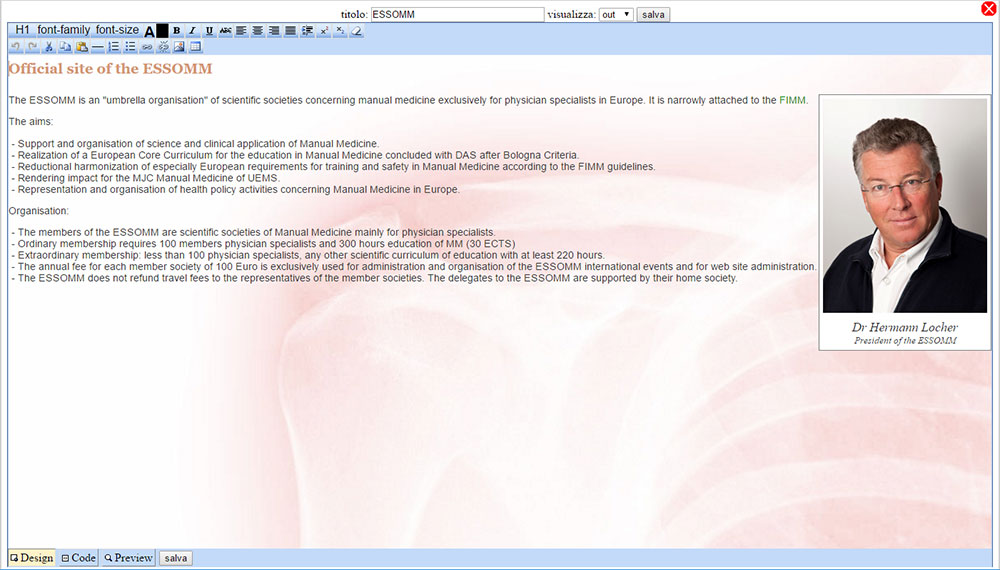This screenshot has height=570, width=1000.
Task: Center align the text
Action: coord(258,31)
